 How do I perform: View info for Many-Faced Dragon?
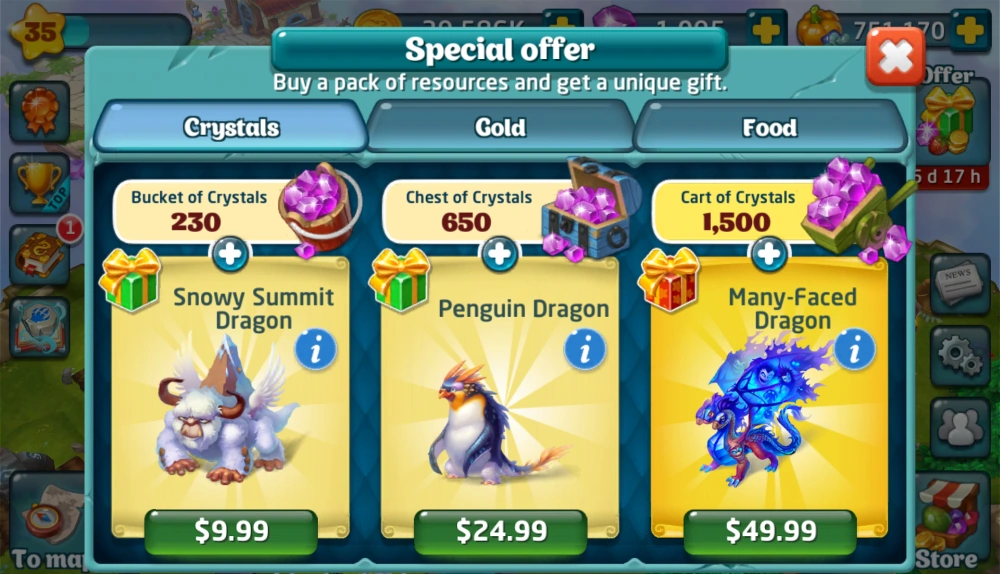(854, 350)
